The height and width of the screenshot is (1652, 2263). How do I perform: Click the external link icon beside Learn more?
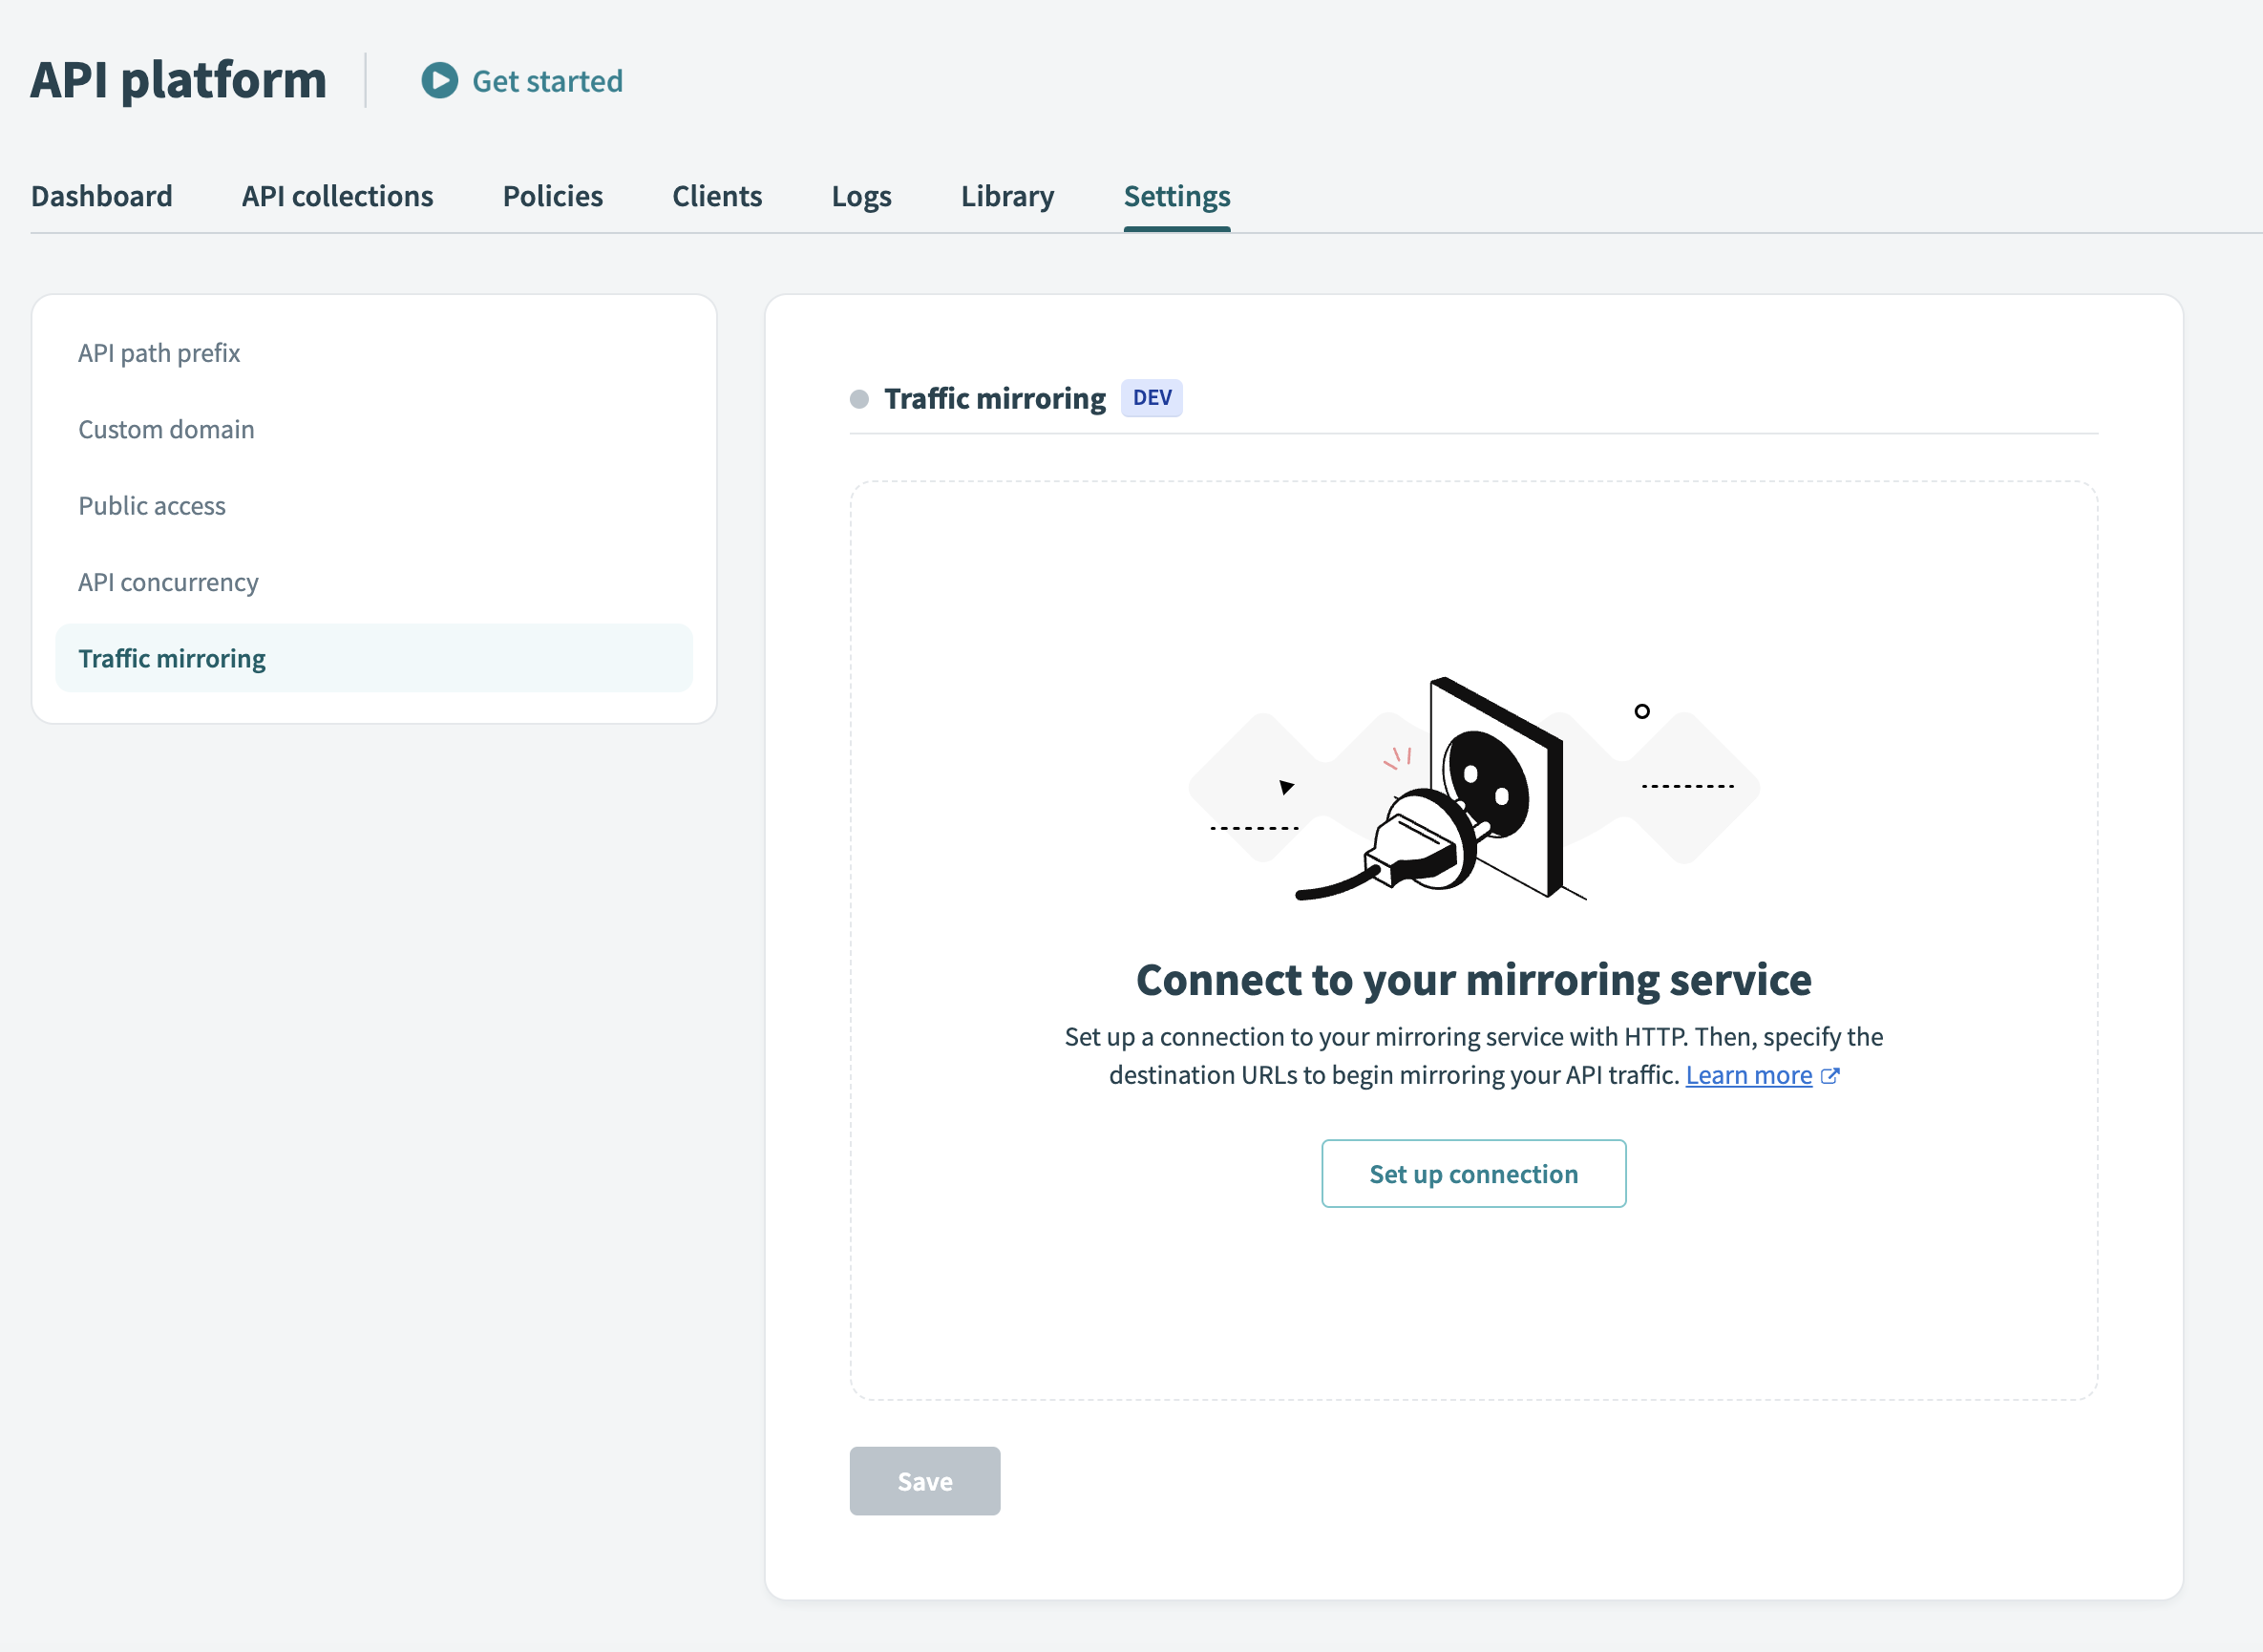tap(1832, 1075)
